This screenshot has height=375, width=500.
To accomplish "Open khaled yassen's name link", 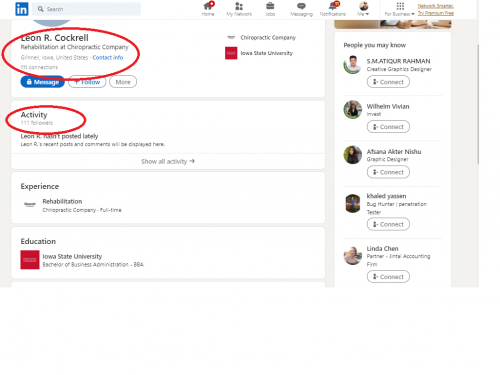I will (386, 196).
